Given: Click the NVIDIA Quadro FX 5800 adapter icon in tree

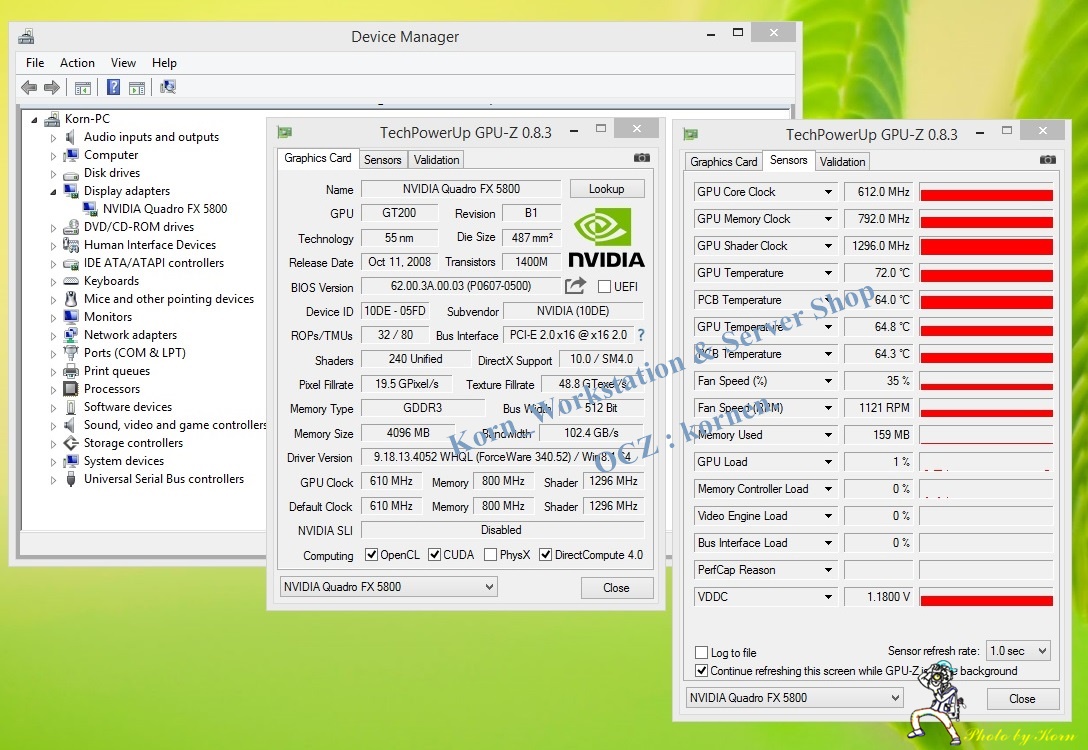Looking at the screenshot, I should (90, 209).
